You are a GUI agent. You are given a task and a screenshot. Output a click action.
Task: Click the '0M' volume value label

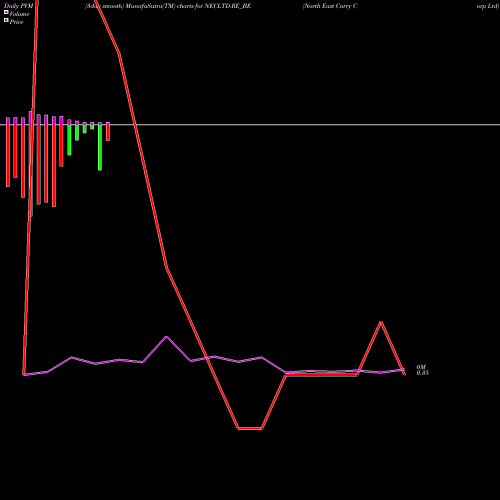[x=421, y=367]
